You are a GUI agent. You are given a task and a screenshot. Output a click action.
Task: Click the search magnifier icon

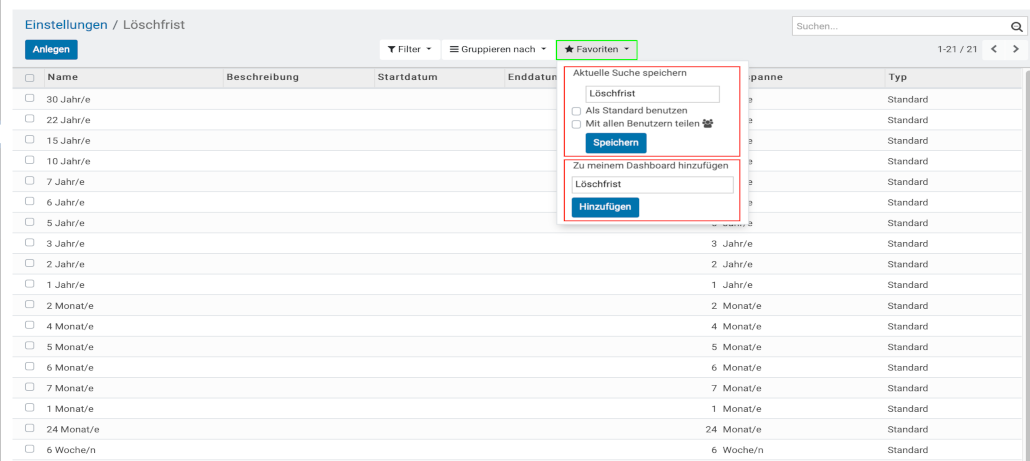click(x=1015, y=27)
